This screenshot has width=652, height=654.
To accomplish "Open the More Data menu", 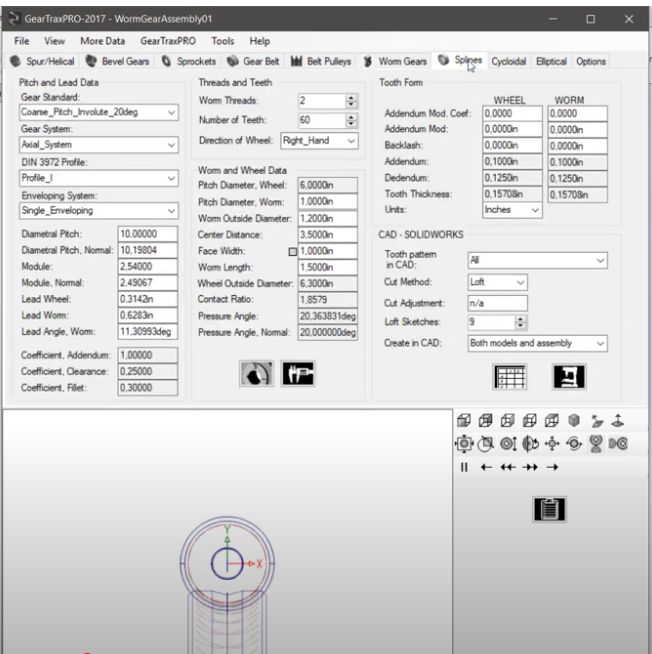I will coord(103,41).
